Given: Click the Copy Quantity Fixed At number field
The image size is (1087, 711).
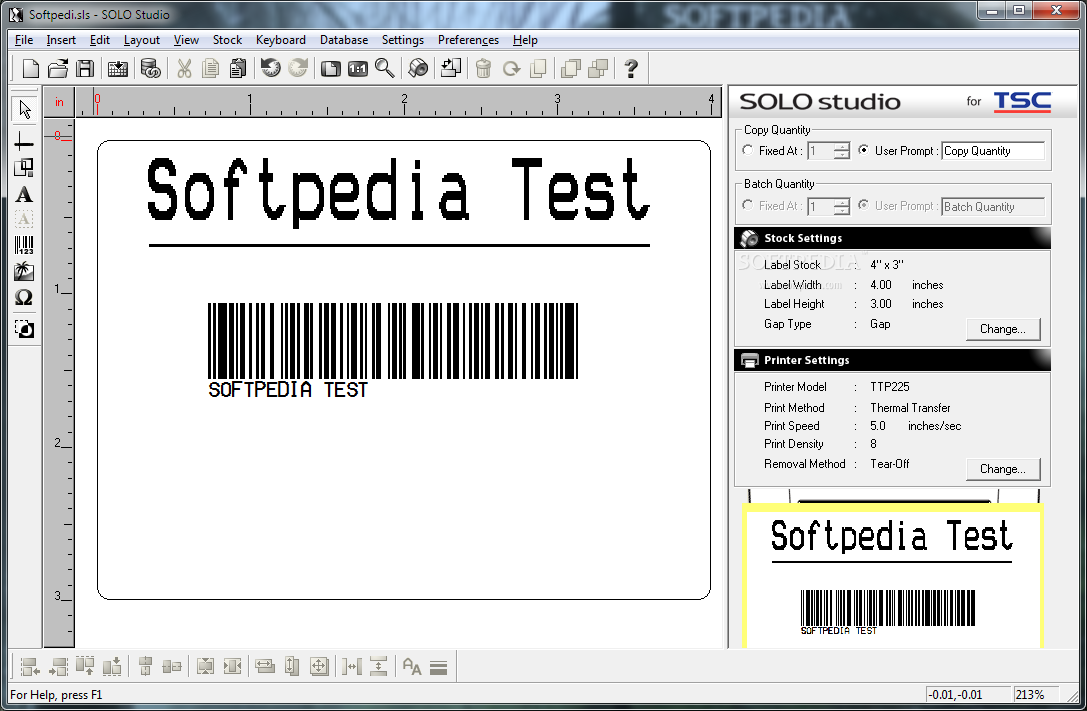Looking at the screenshot, I should pos(820,150).
